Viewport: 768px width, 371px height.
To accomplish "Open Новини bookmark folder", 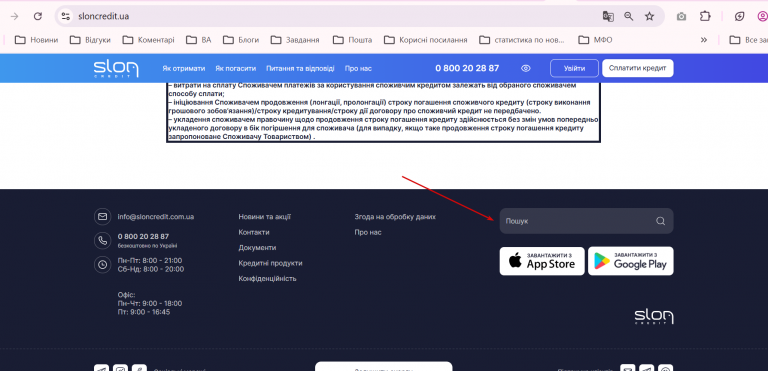I will [x=37, y=40].
